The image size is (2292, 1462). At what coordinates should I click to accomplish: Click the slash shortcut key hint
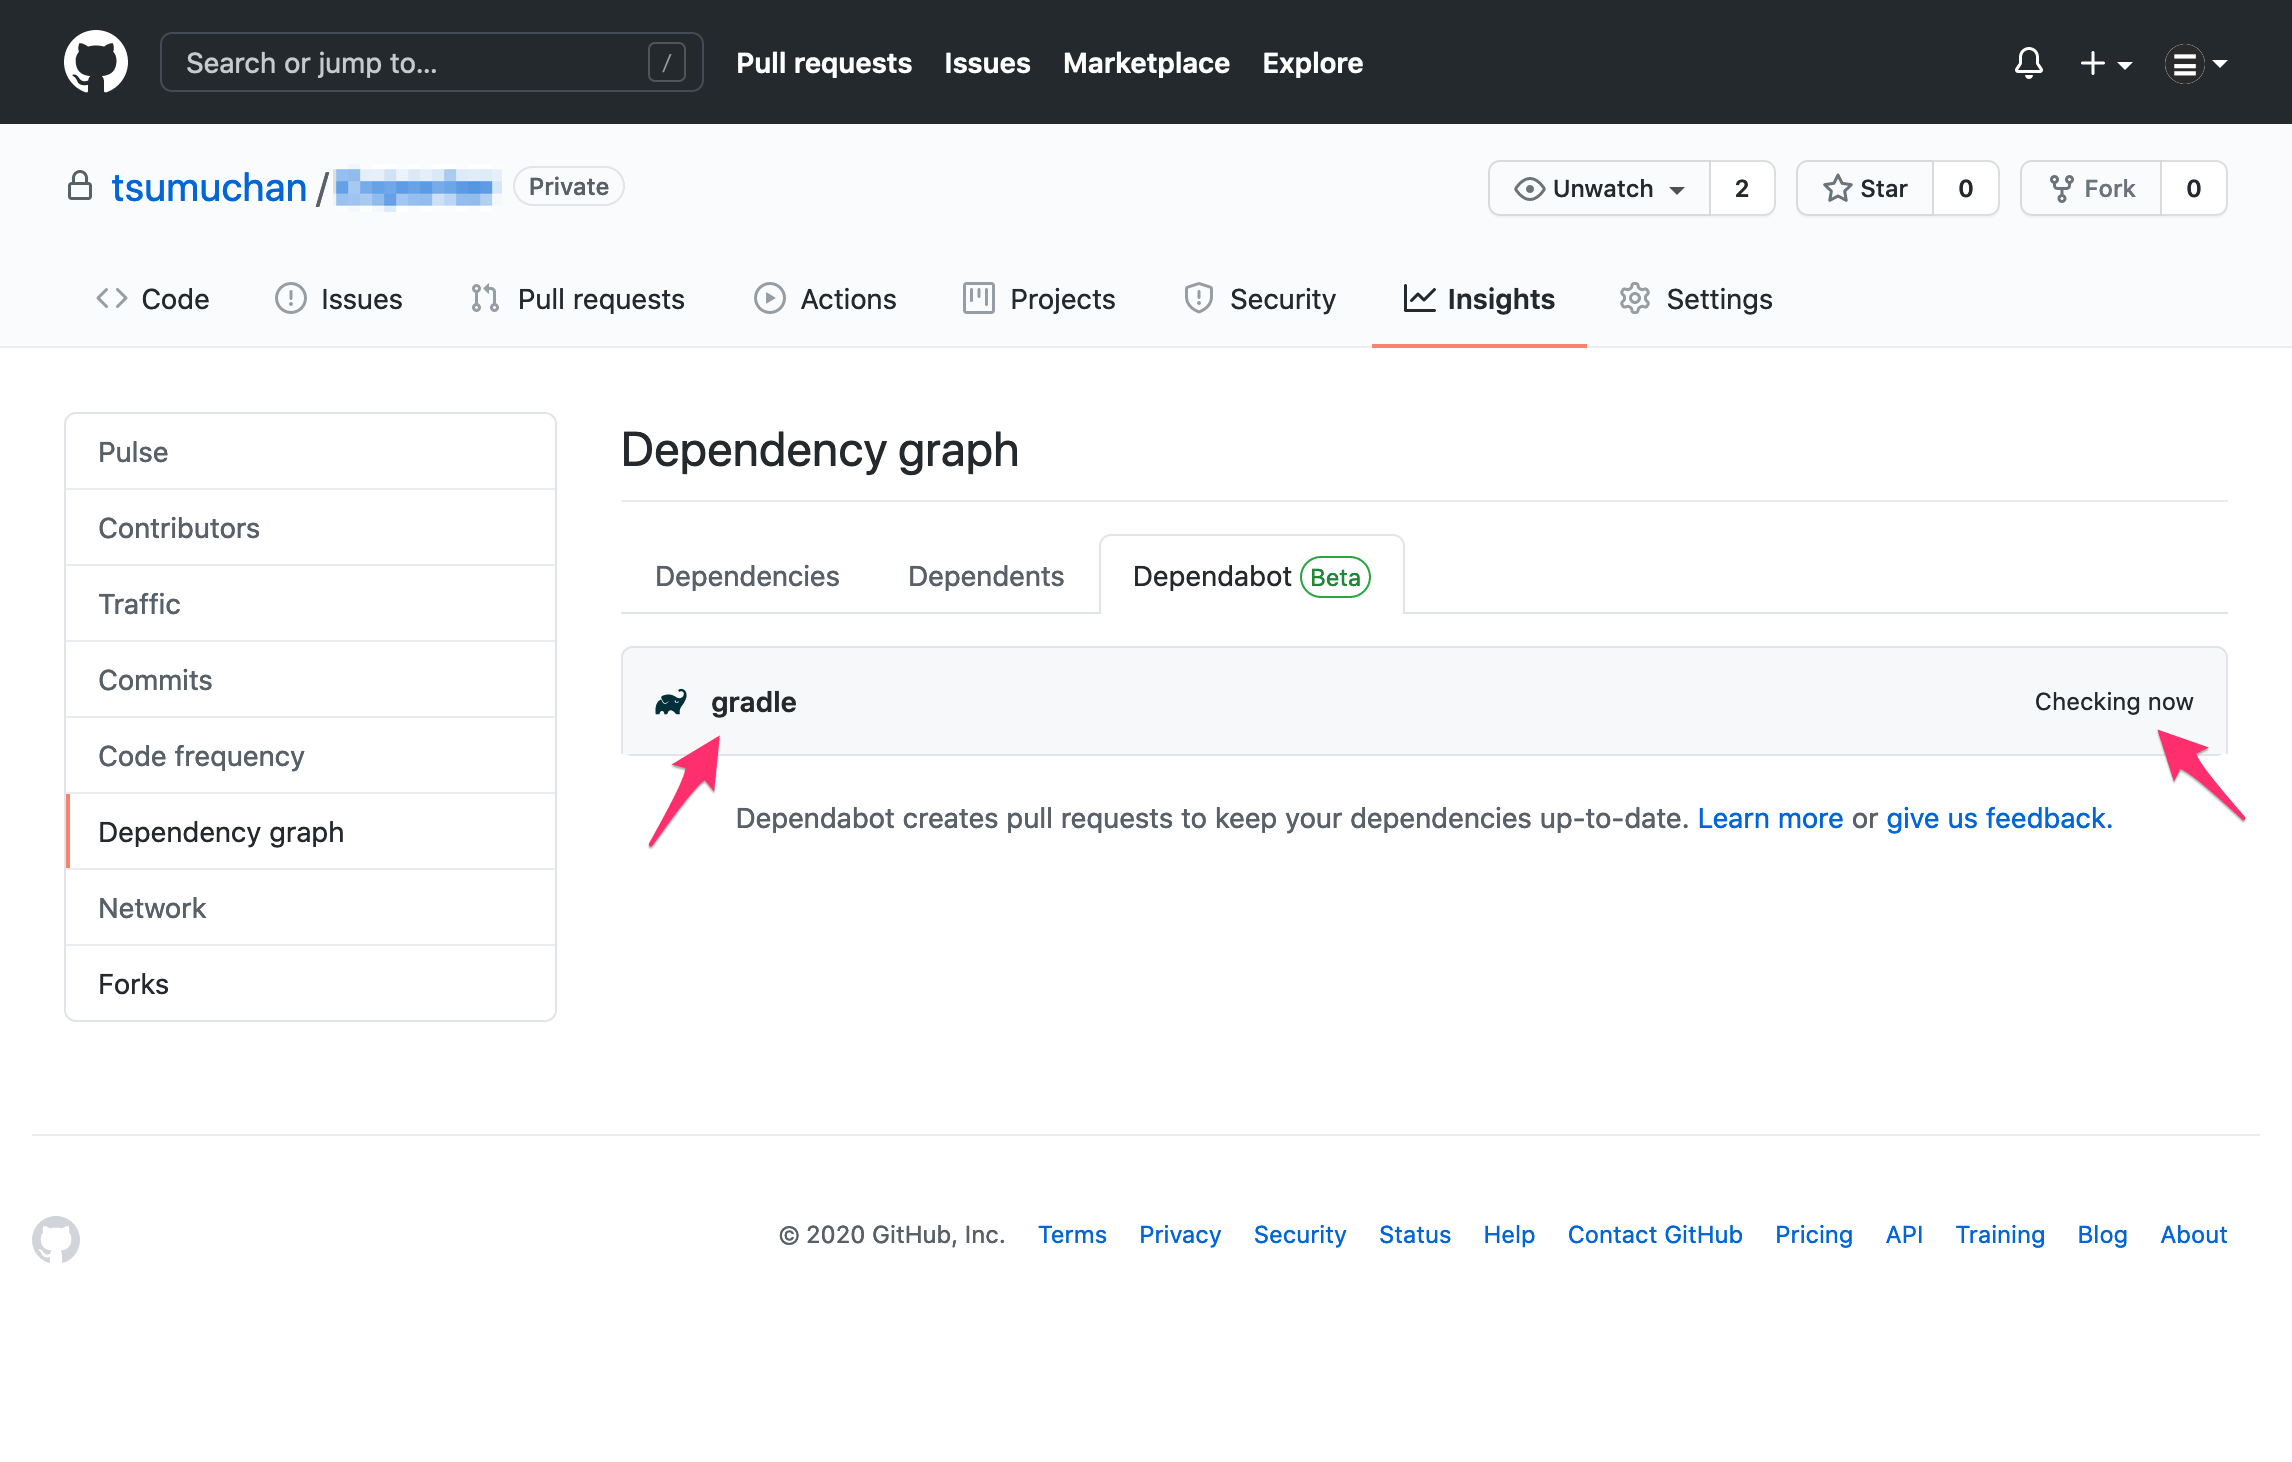(666, 62)
